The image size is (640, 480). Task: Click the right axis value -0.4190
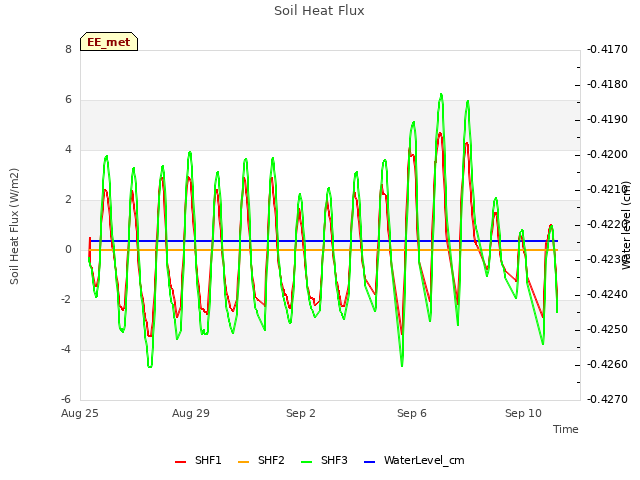click(607, 120)
